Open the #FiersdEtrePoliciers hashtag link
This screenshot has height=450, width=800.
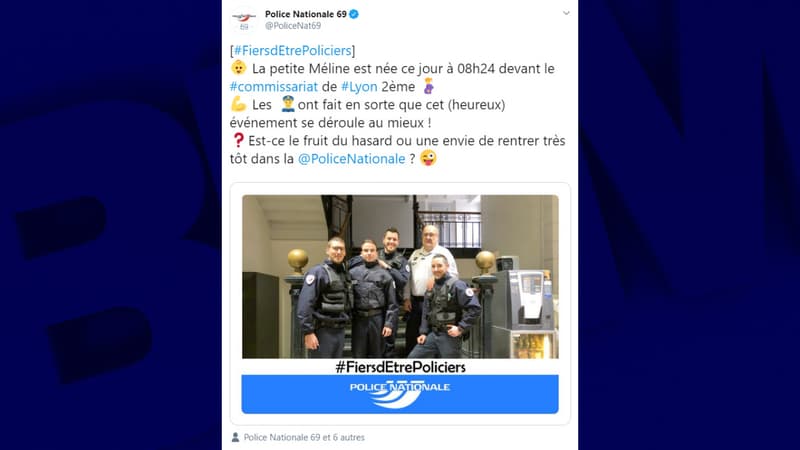tap(292, 51)
